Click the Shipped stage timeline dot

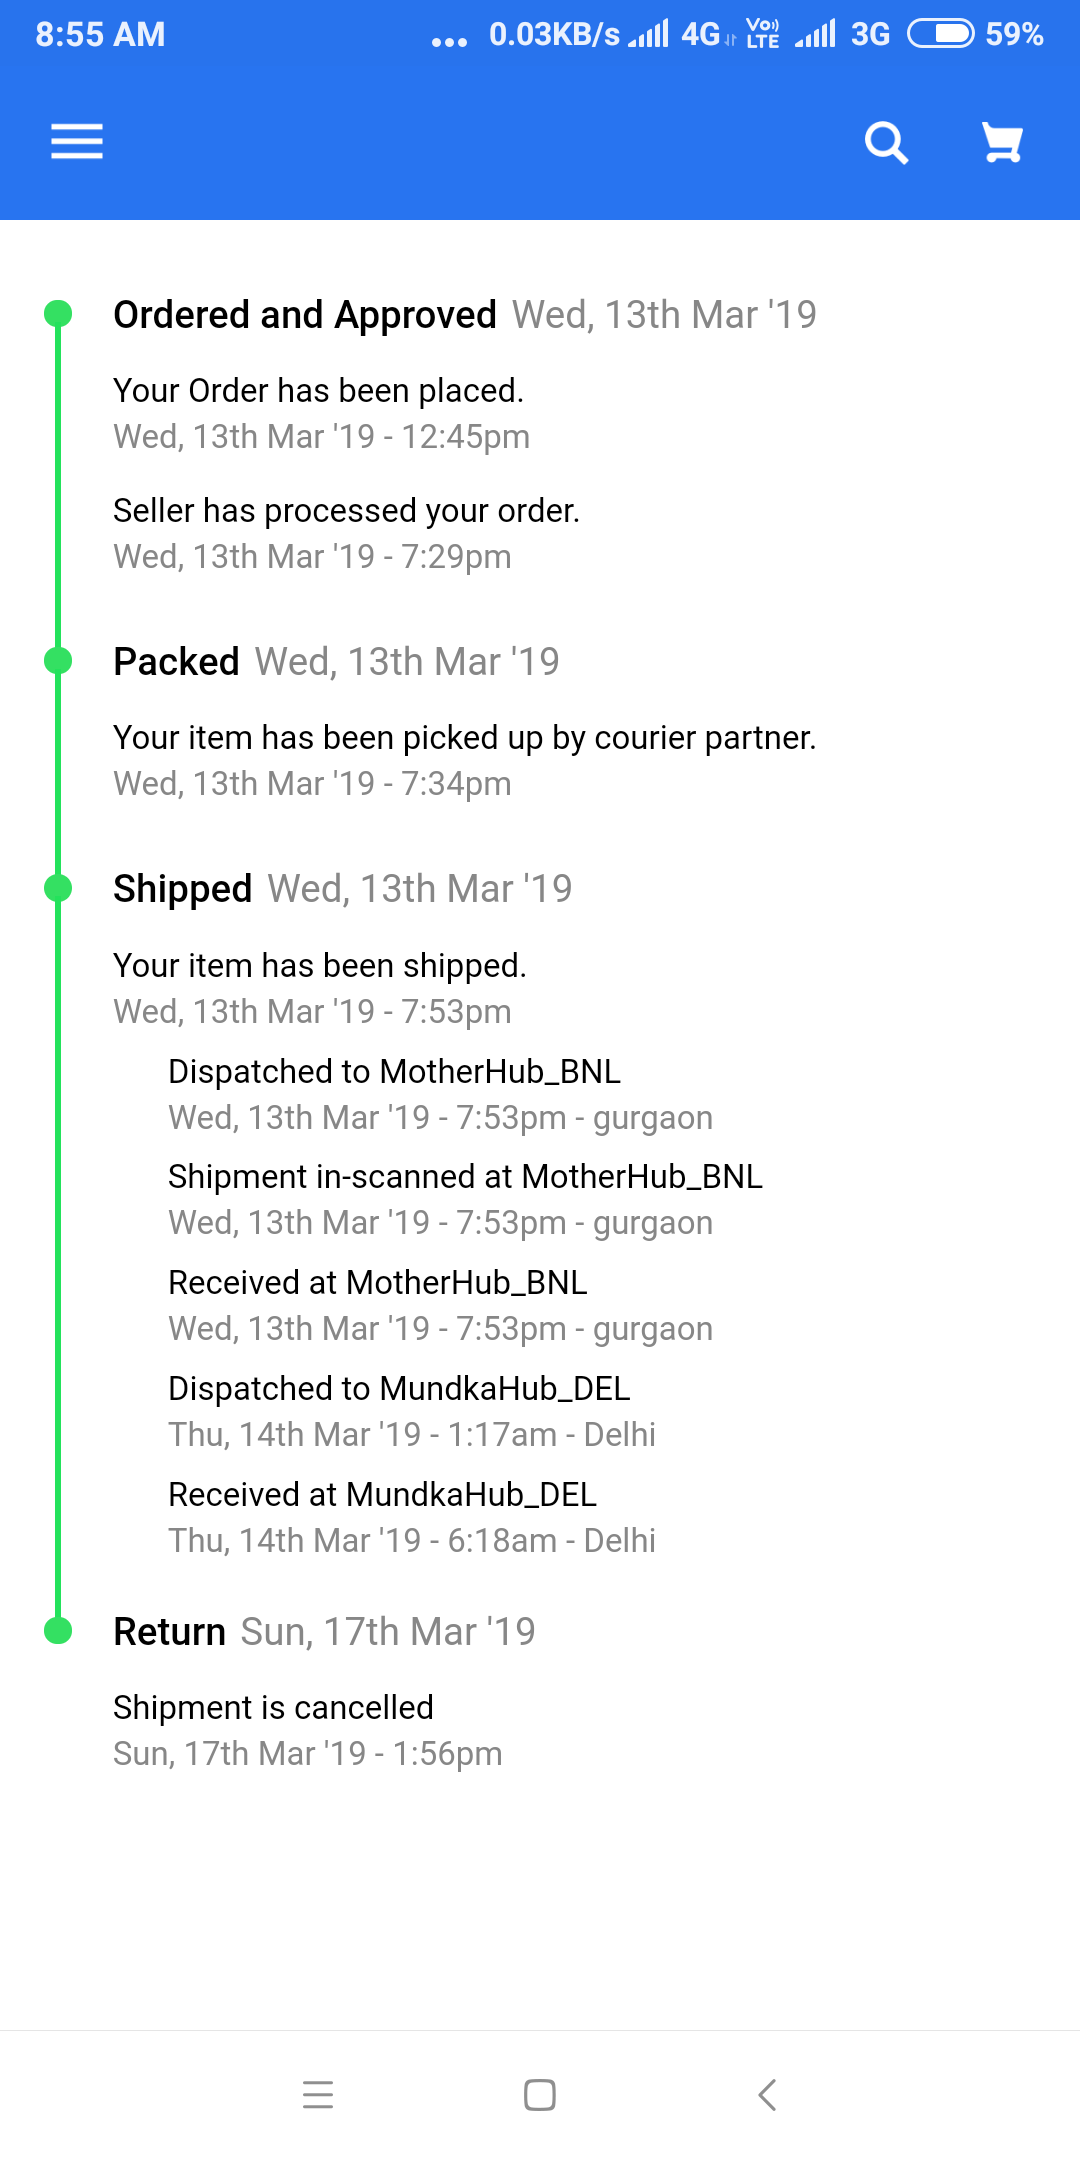pos(59,888)
